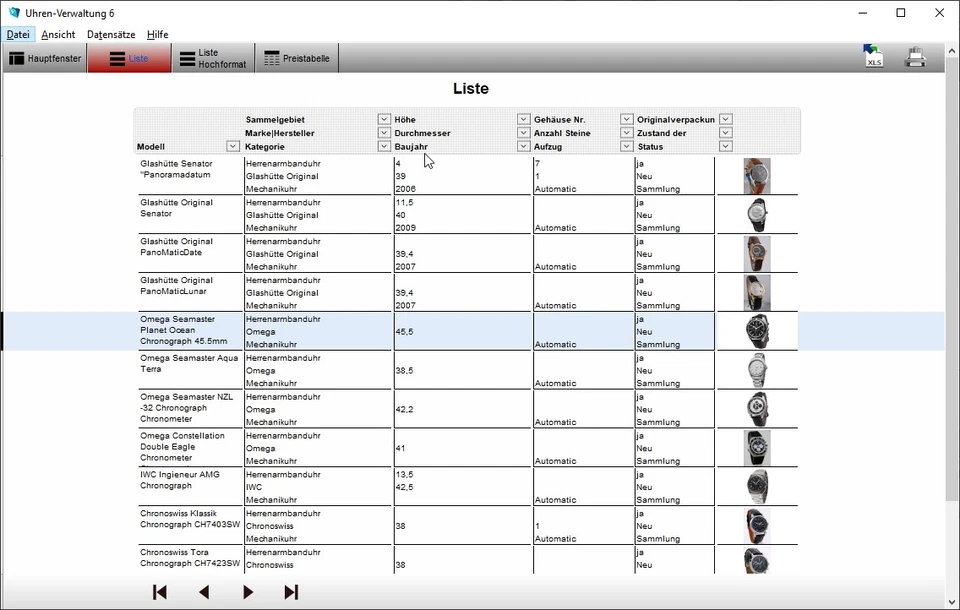The height and width of the screenshot is (610, 960).
Task: Export the list to XLS
Action: (x=873, y=56)
